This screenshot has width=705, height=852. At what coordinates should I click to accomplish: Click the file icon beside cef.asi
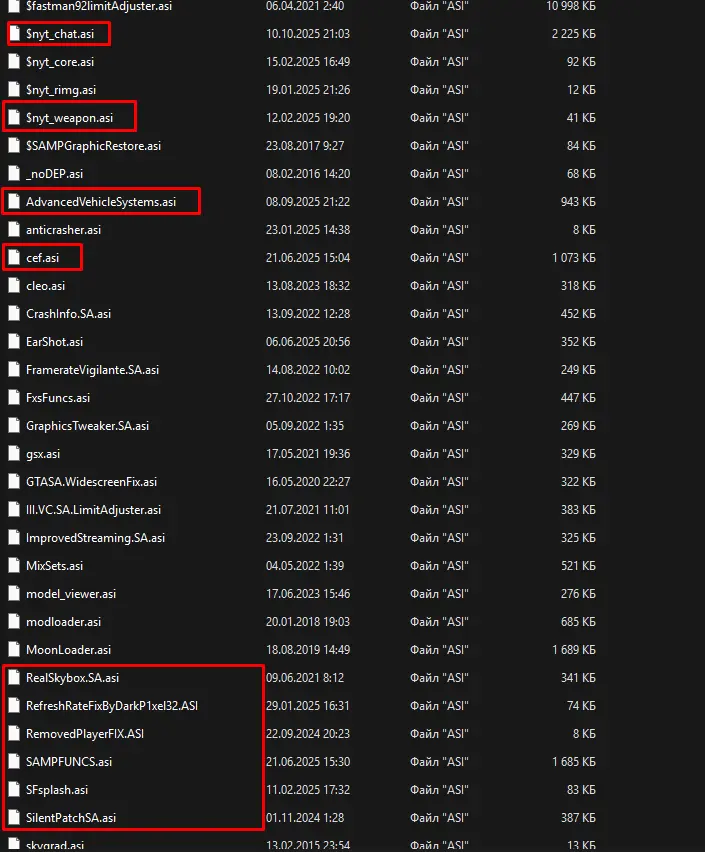14,258
